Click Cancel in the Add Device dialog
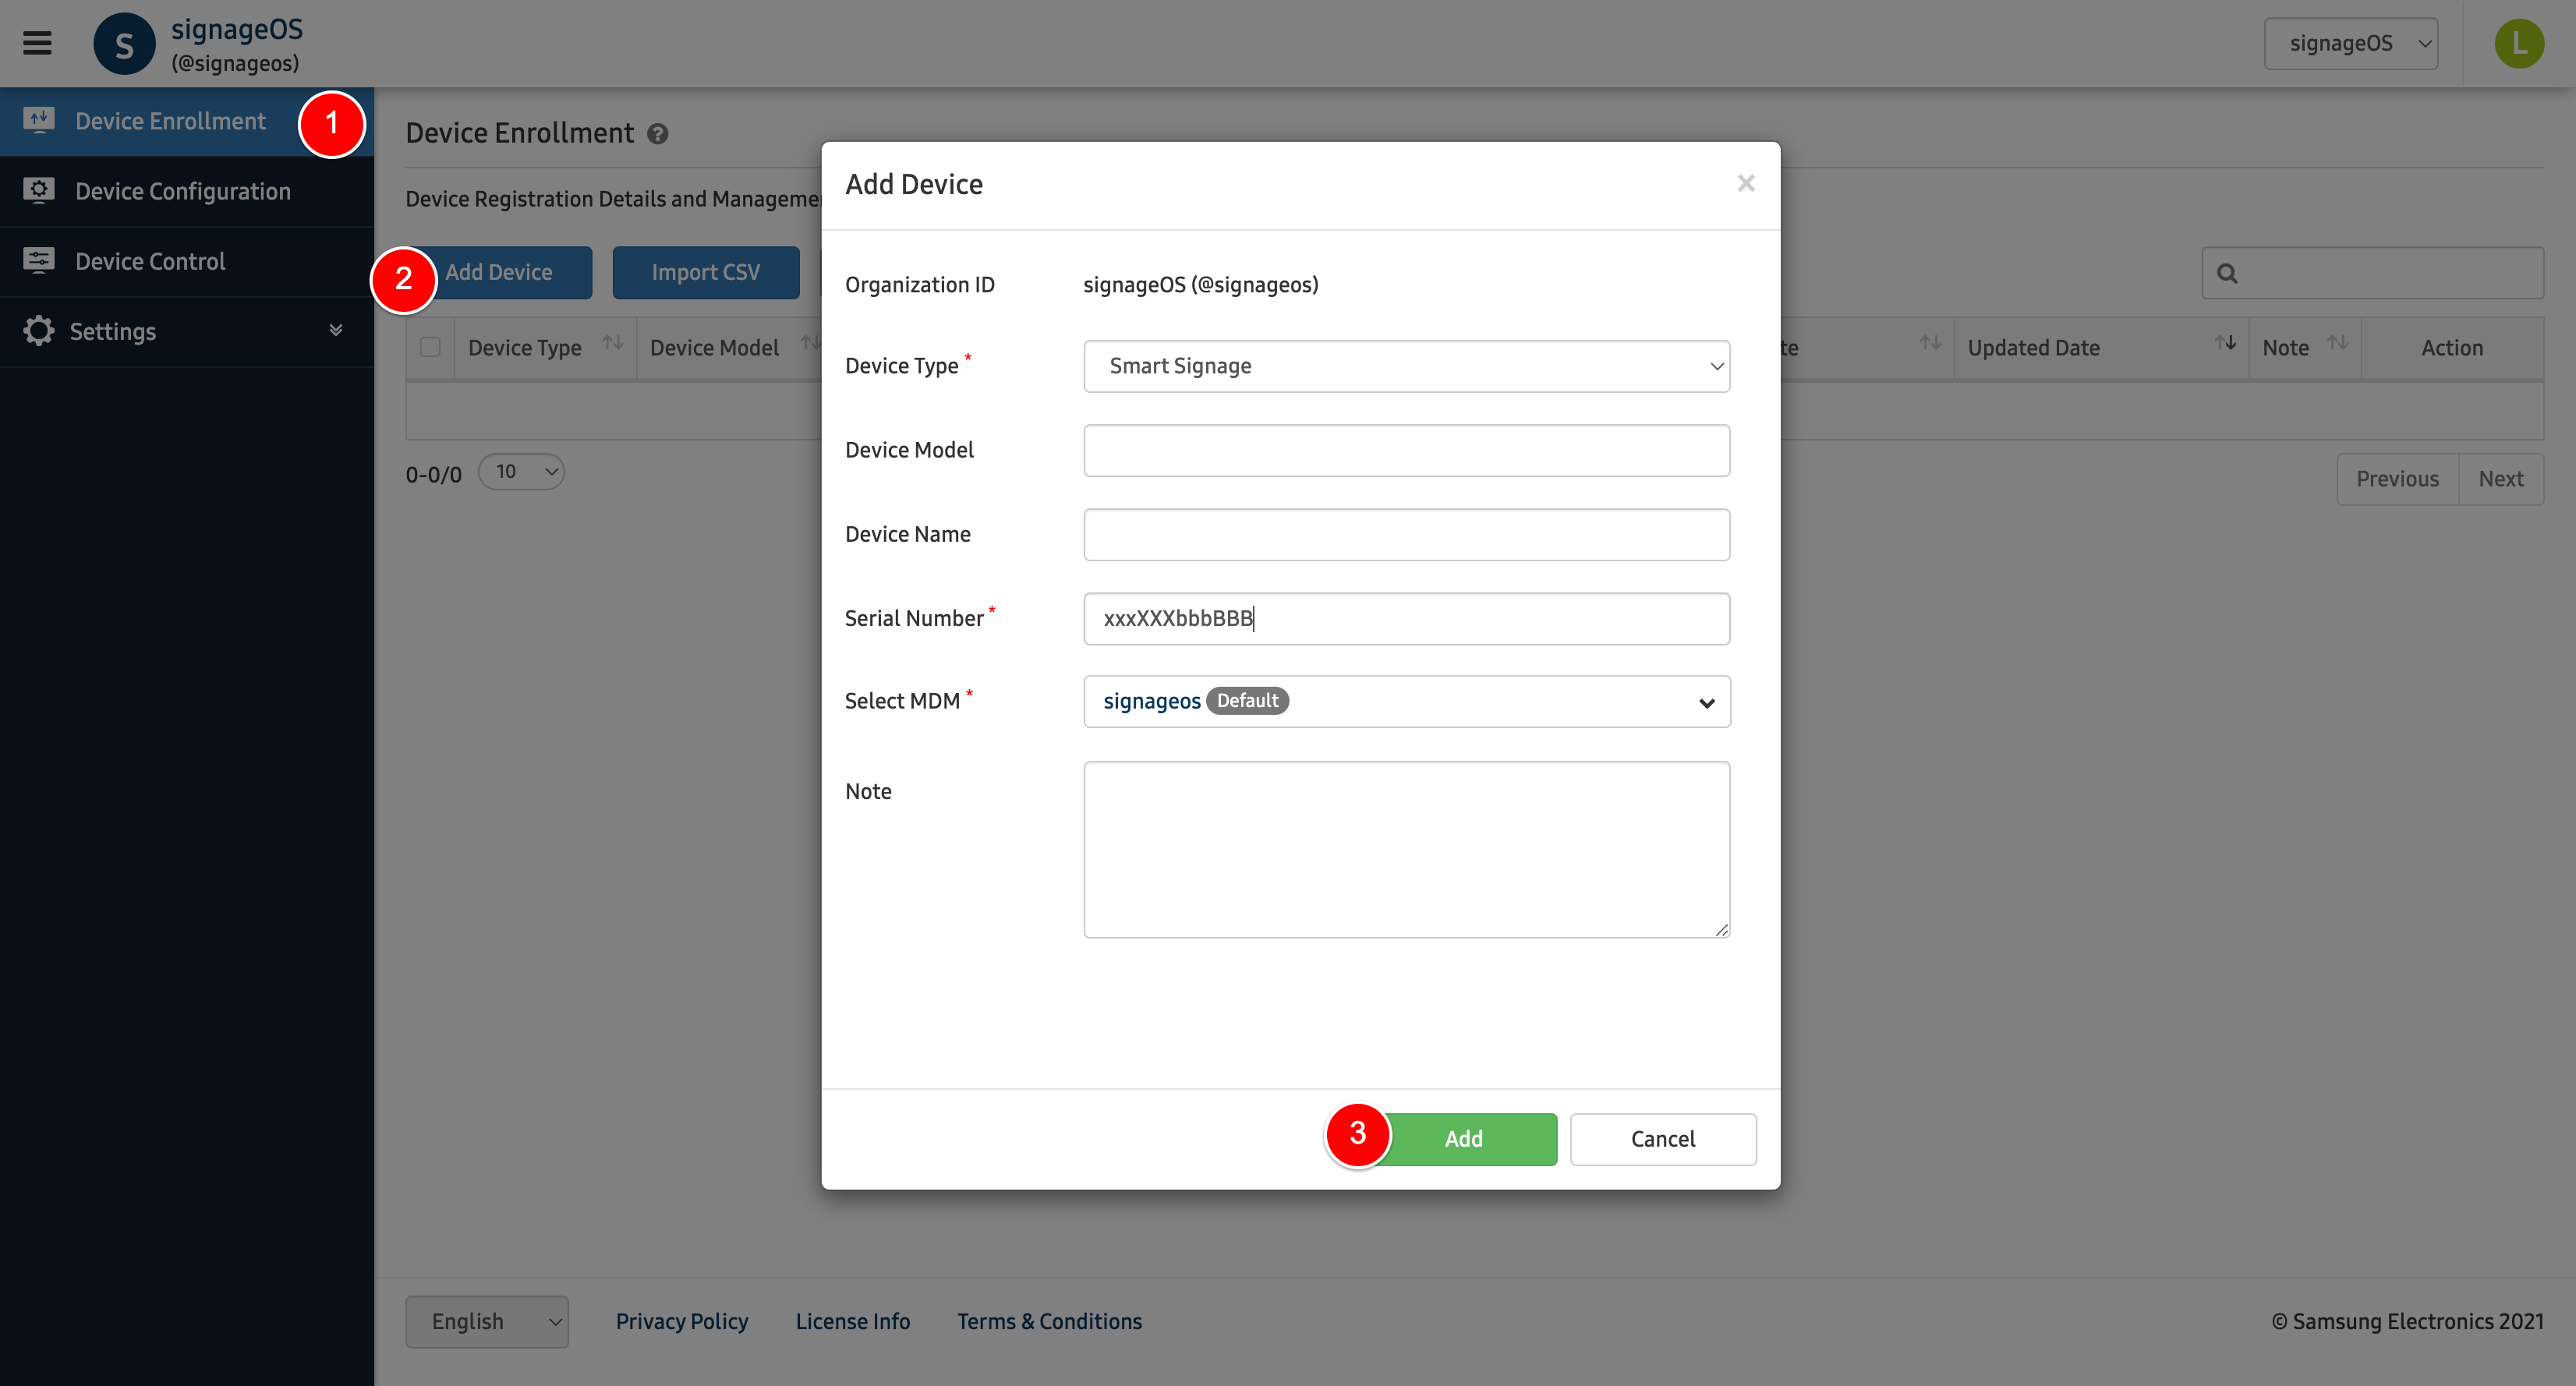This screenshot has height=1386, width=2576. 1662,1139
